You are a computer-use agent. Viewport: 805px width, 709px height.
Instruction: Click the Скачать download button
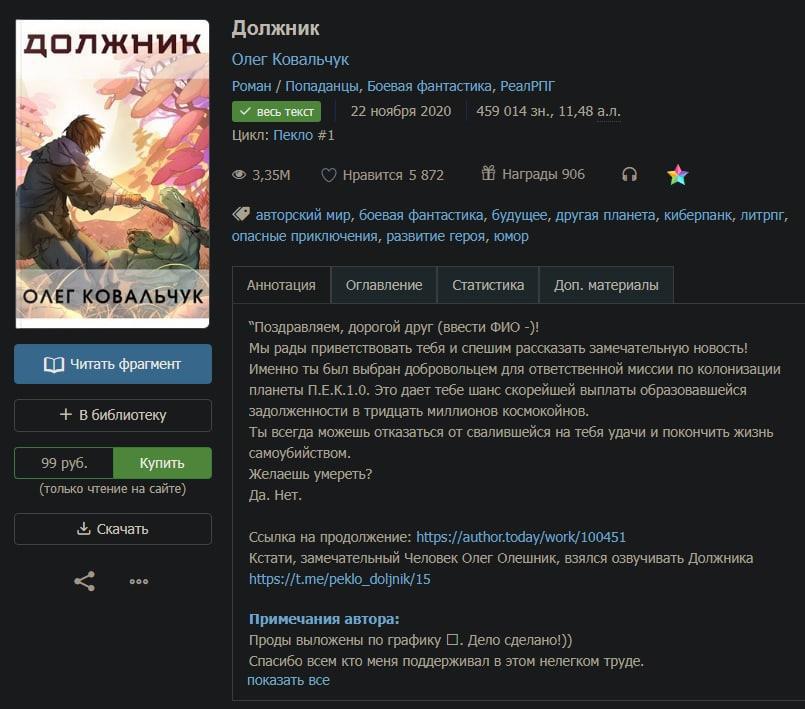tap(113, 529)
